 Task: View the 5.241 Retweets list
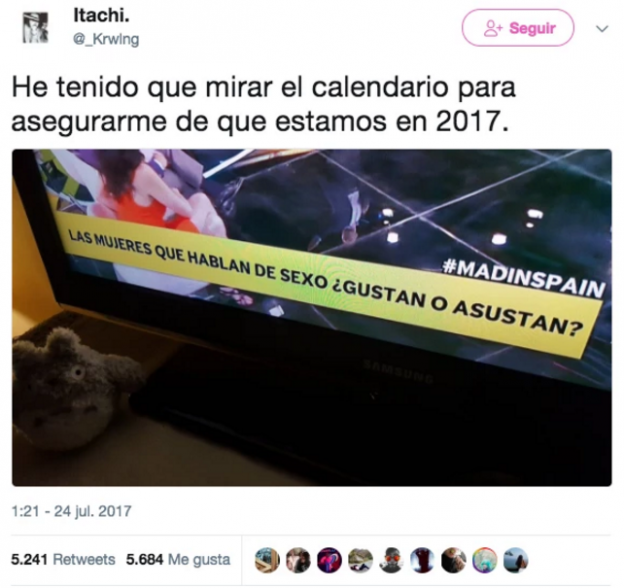point(63,560)
